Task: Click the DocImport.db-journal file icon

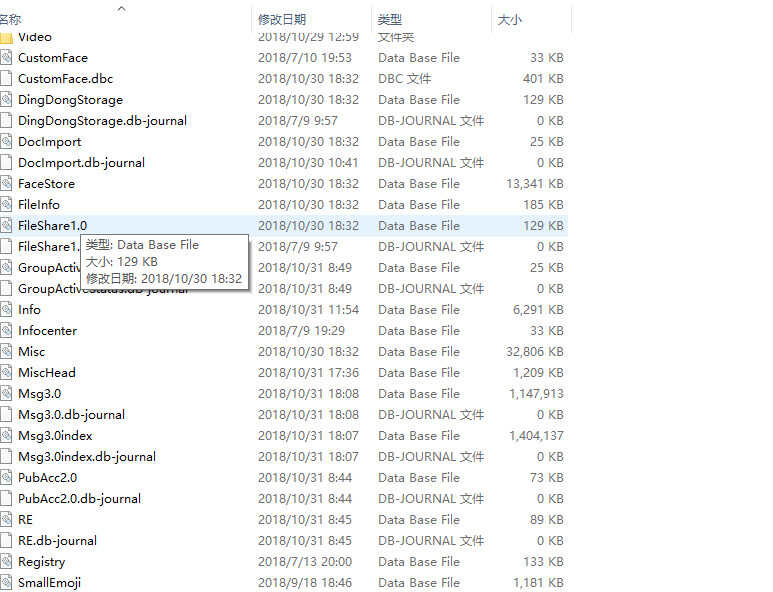Action: 6,163
